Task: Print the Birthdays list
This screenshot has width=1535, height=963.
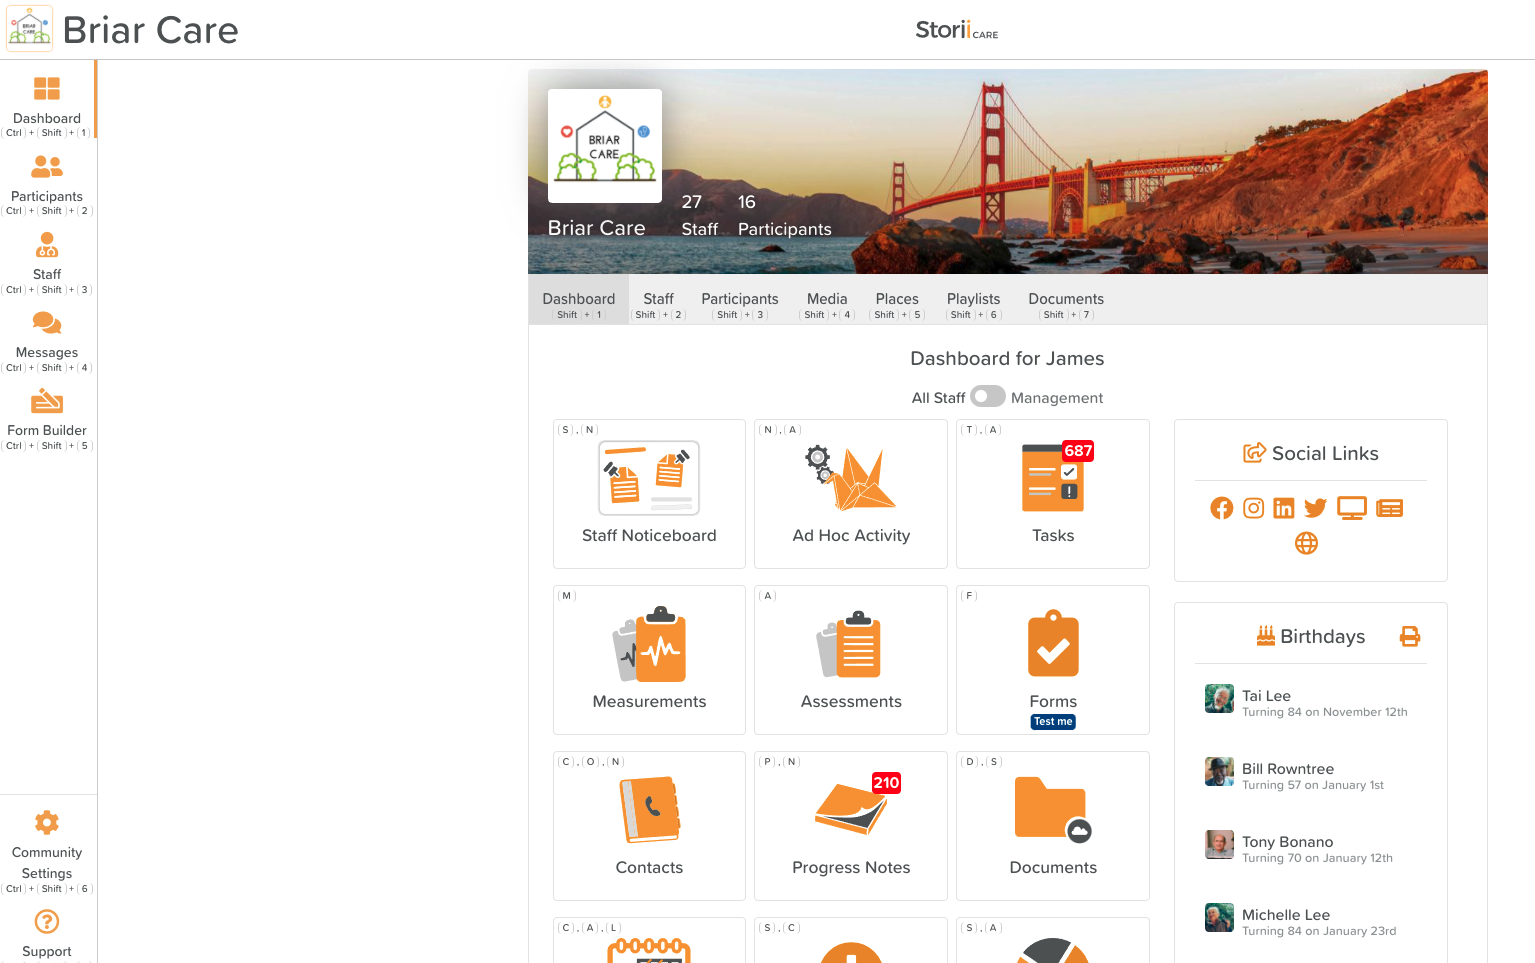Action: coord(1410,636)
